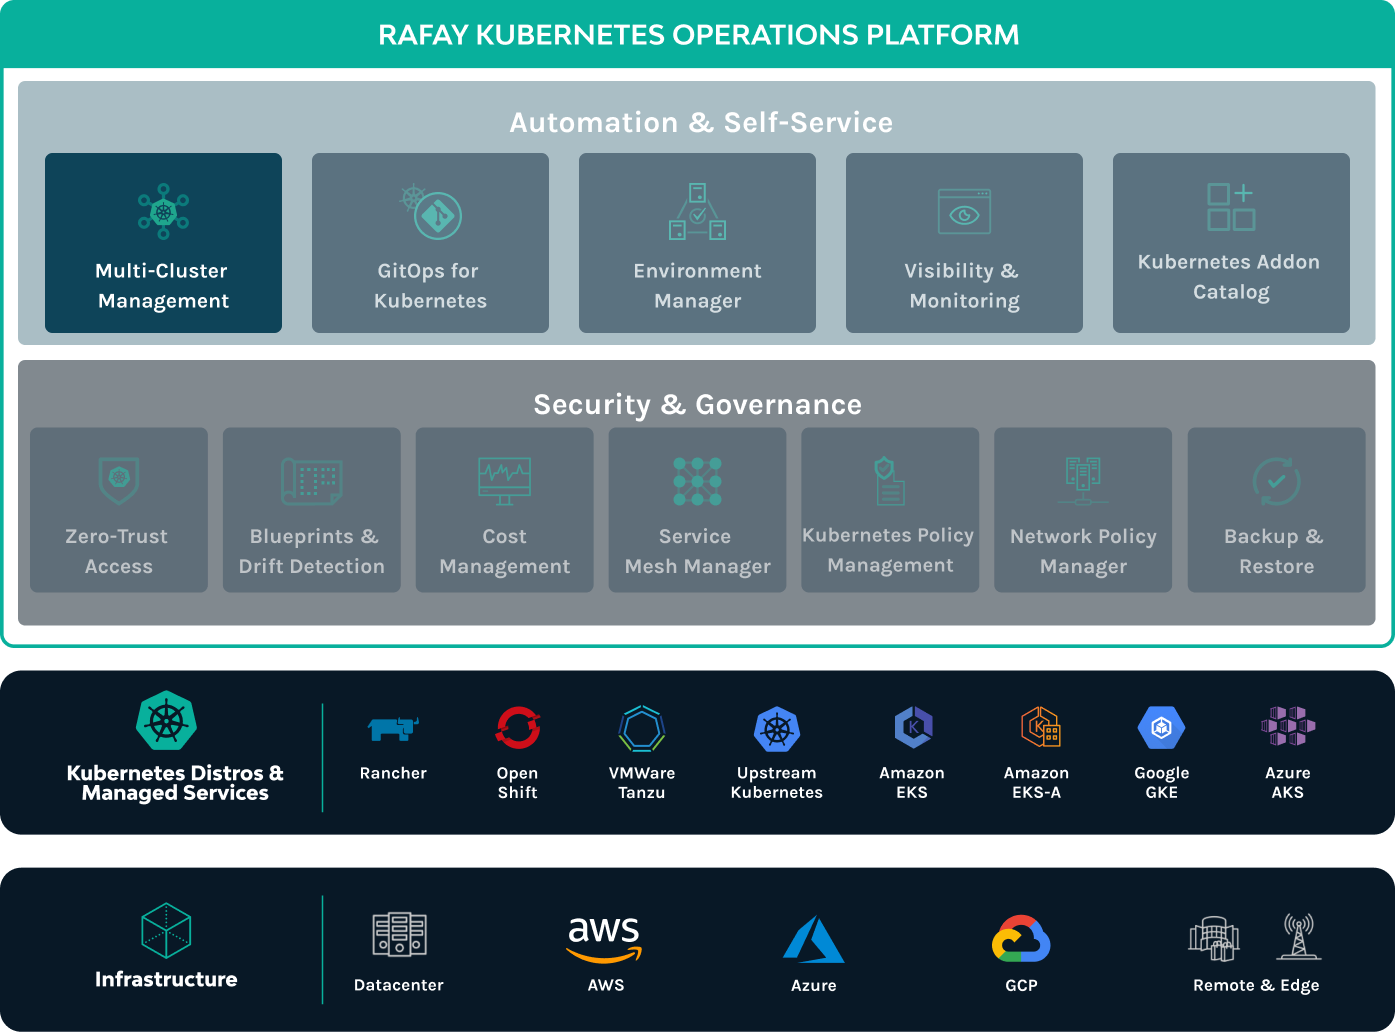Click the Amazon EKS text label

coord(912,783)
